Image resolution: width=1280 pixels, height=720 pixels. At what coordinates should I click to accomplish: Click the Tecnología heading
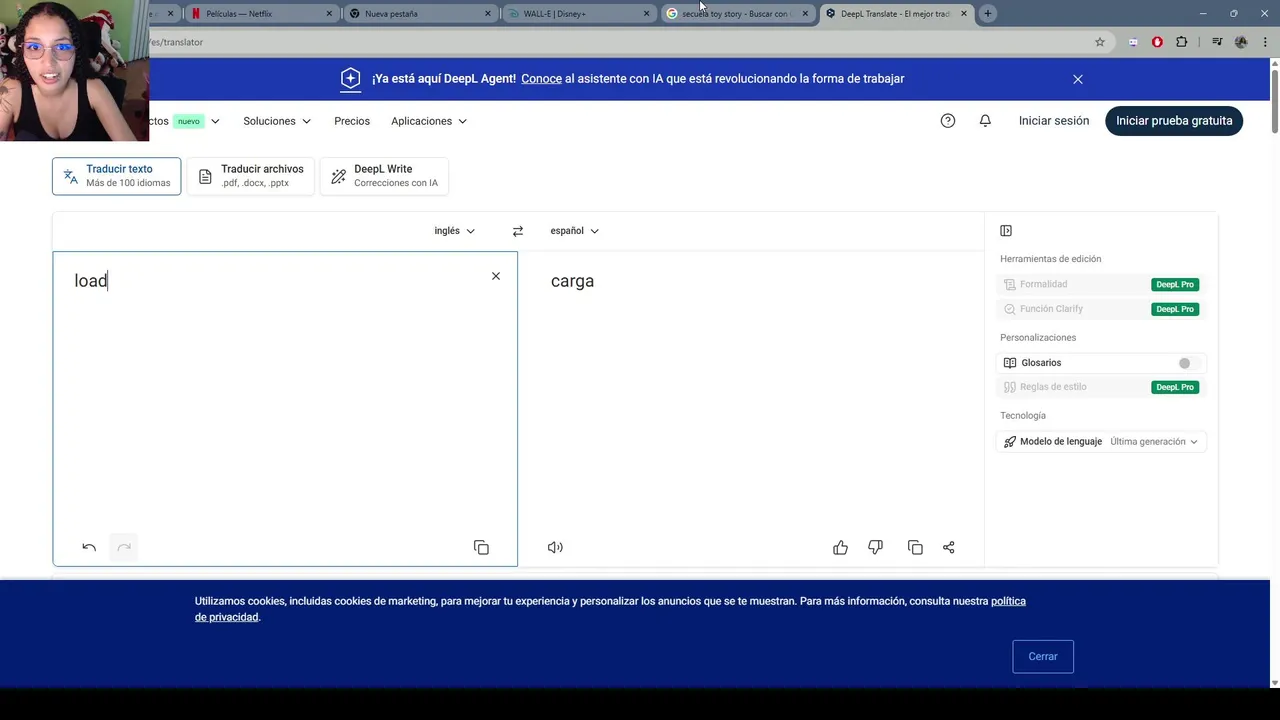1023,416
